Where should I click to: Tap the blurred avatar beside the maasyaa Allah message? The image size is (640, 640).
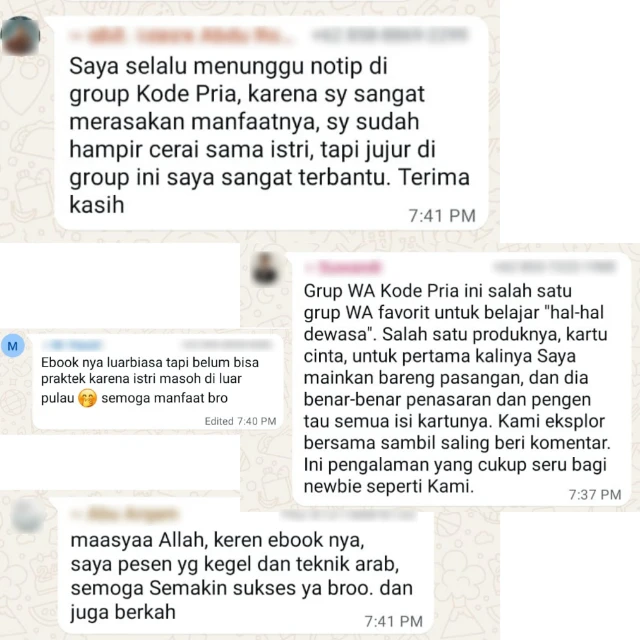click(x=27, y=515)
